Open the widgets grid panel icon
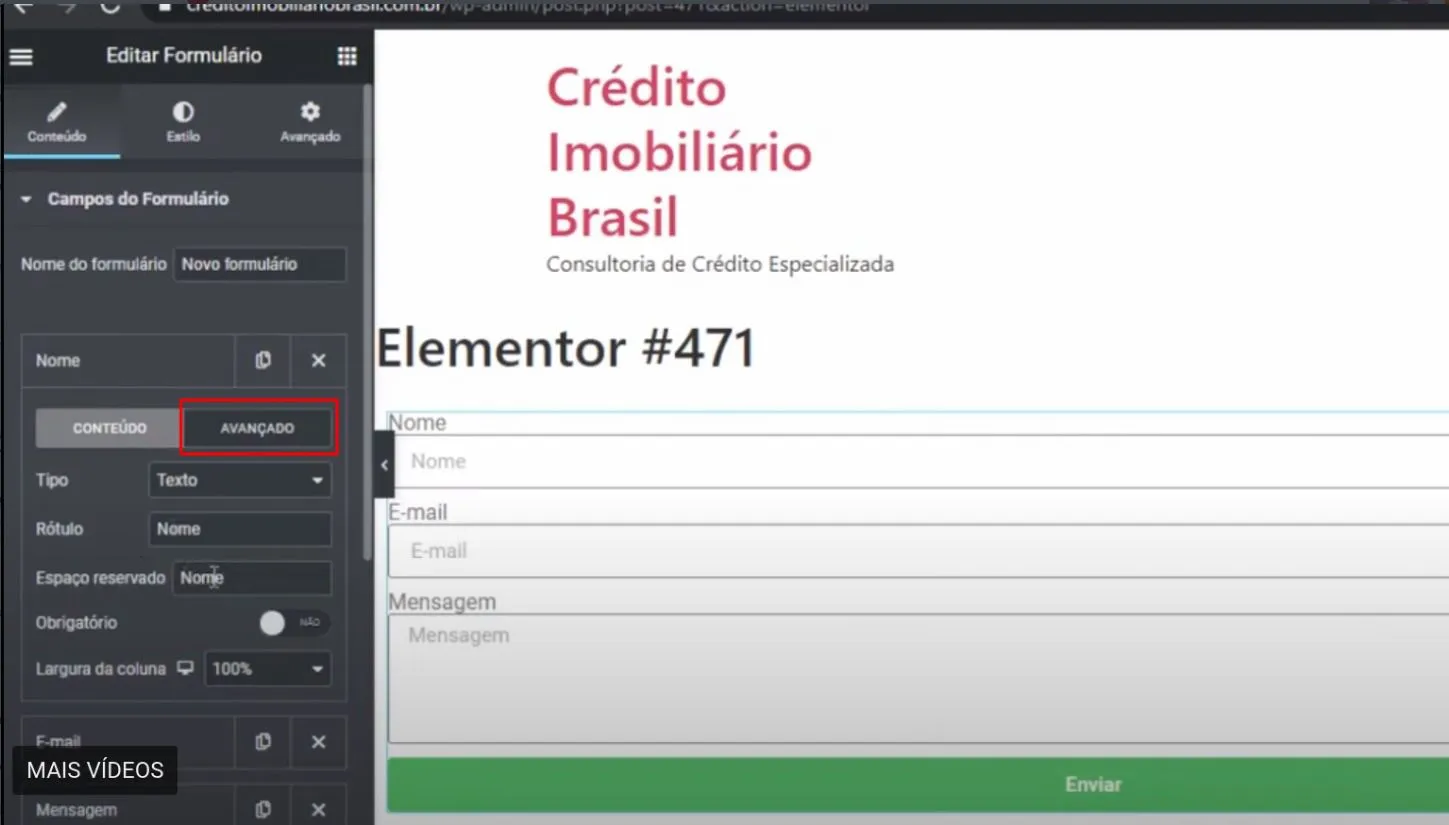The height and width of the screenshot is (825, 1449). click(347, 57)
